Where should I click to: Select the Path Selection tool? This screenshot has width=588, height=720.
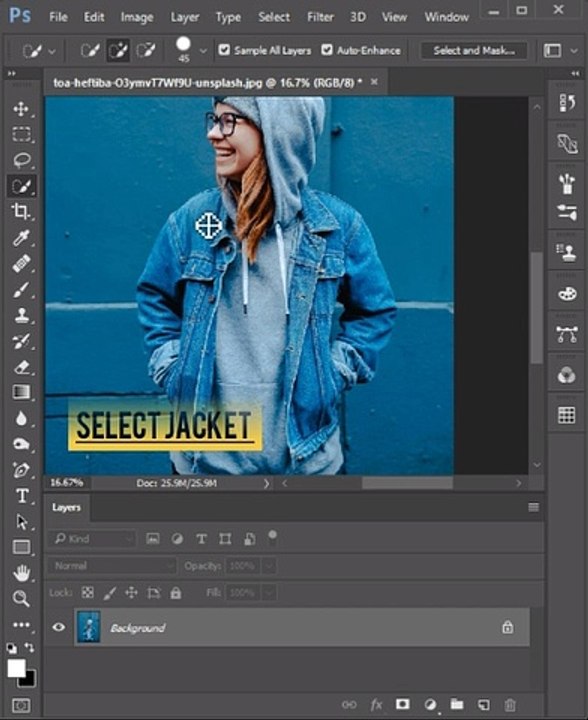click(x=21, y=522)
